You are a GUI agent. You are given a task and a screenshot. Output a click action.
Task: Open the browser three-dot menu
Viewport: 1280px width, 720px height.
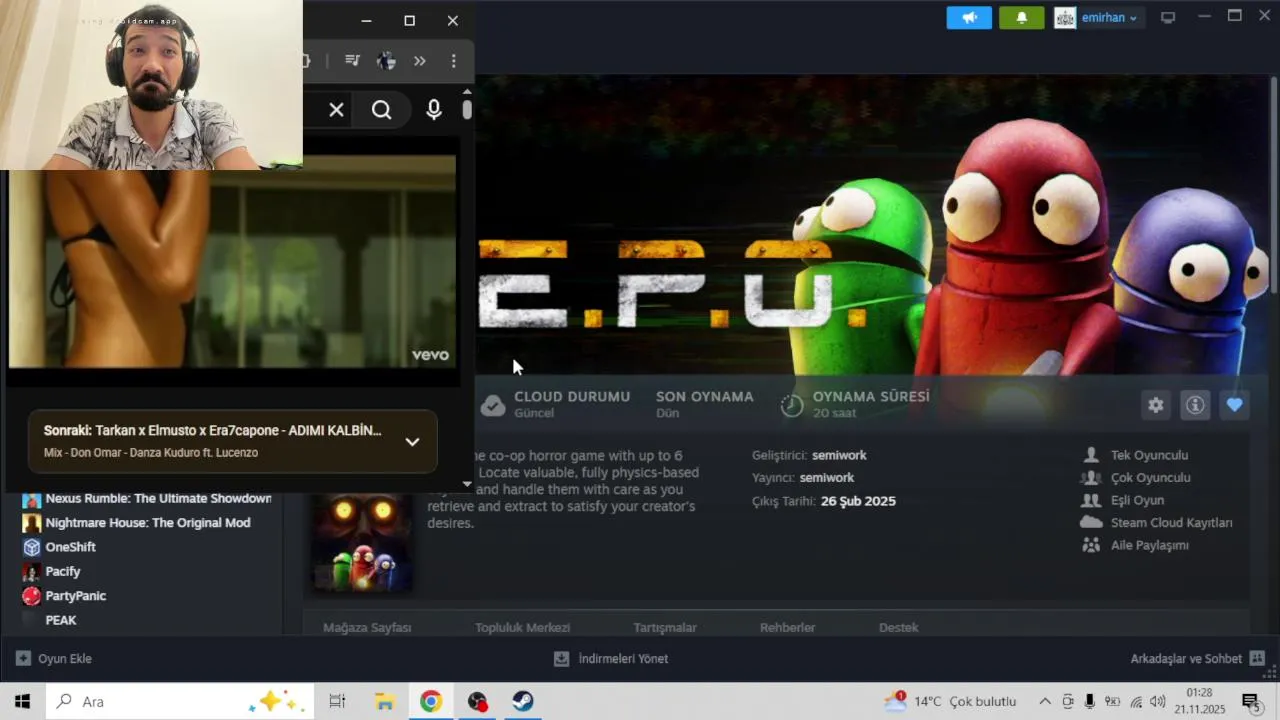click(453, 61)
